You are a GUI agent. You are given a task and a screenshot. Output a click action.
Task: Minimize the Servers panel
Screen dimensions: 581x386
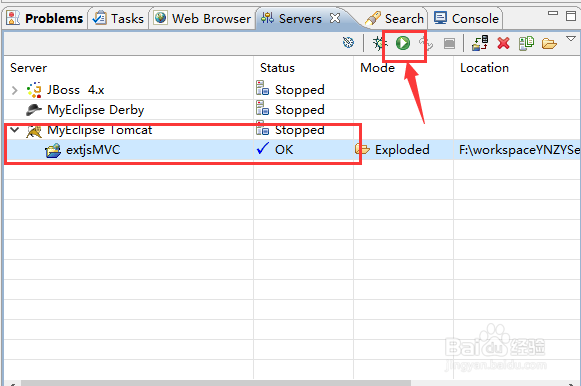click(553, 13)
